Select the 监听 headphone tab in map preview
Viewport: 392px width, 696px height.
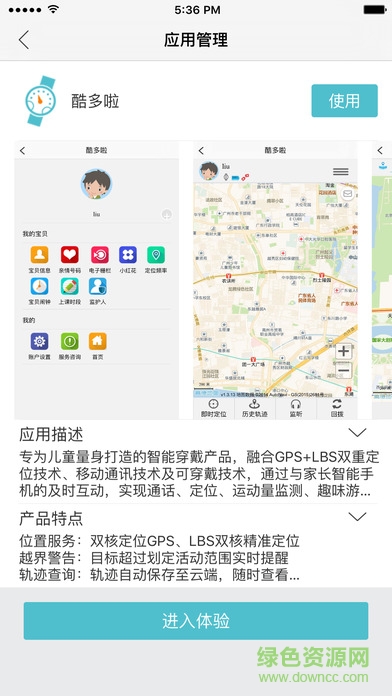[x=296, y=408]
